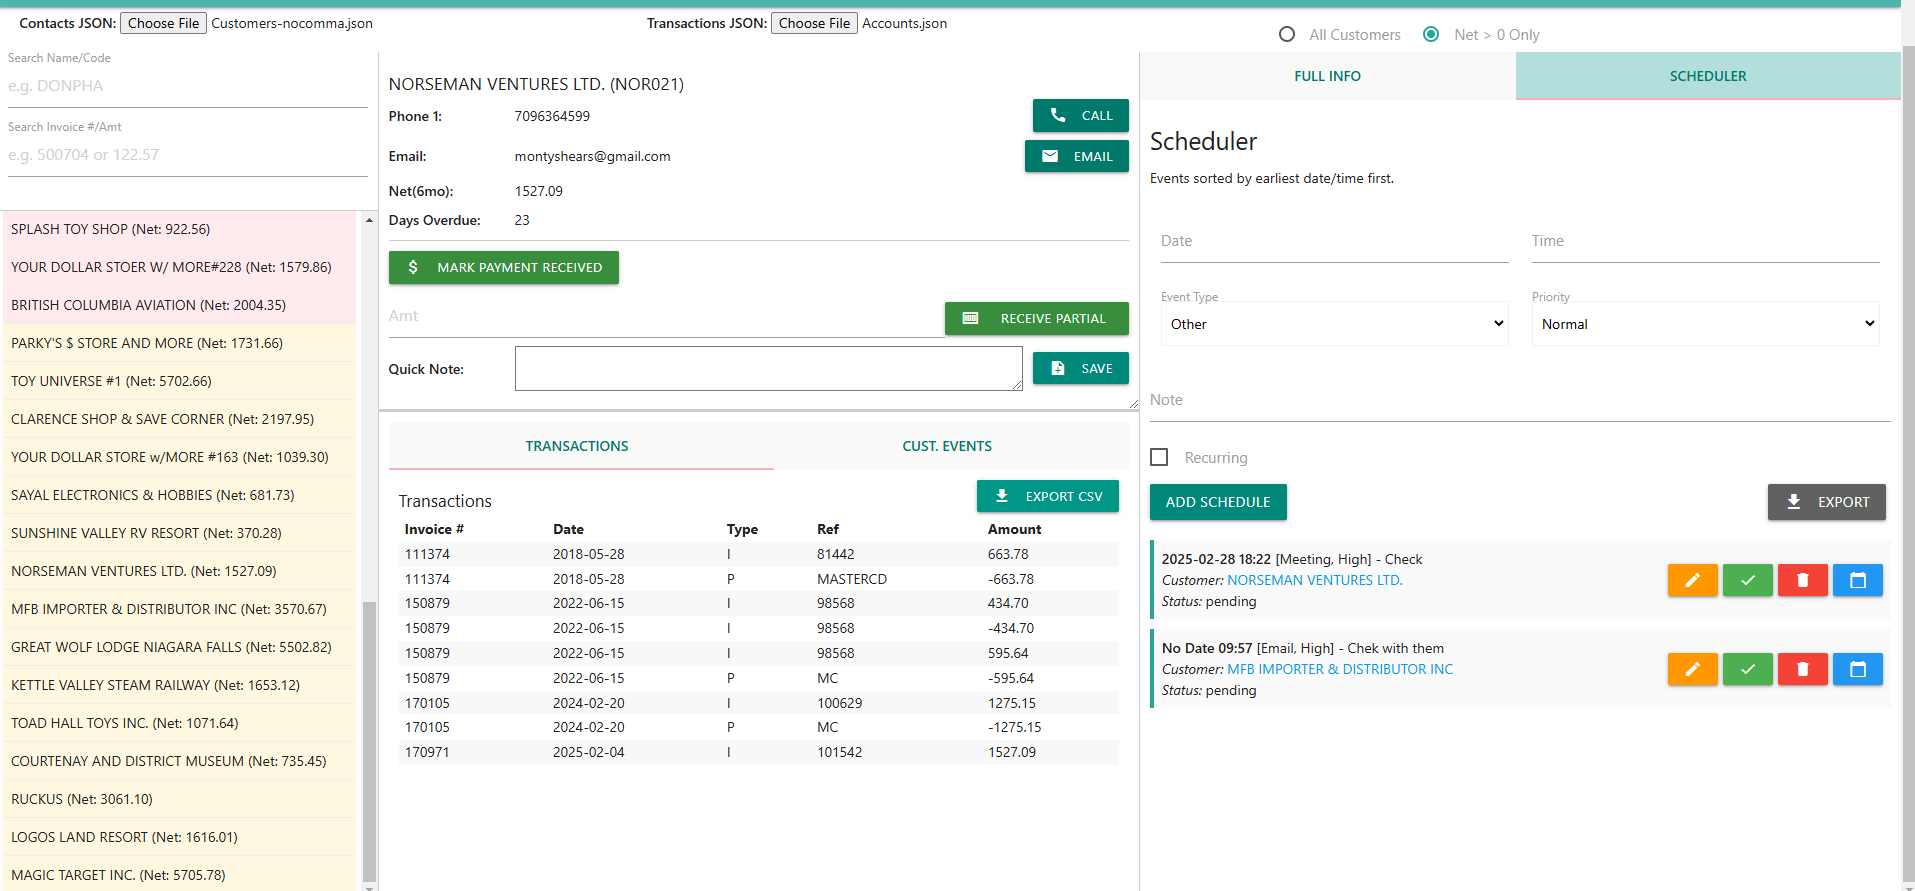
Task: Delete the MFB Importer email event
Action: tap(1802, 669)
